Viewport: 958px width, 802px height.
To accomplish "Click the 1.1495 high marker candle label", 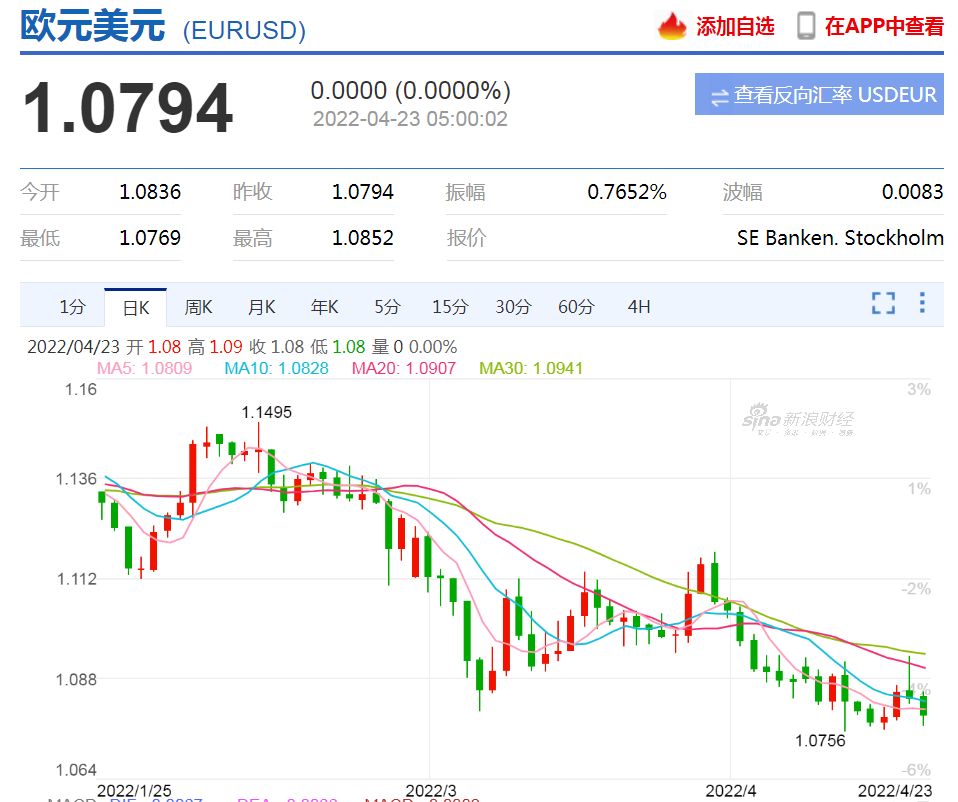I will click(266, 412).
